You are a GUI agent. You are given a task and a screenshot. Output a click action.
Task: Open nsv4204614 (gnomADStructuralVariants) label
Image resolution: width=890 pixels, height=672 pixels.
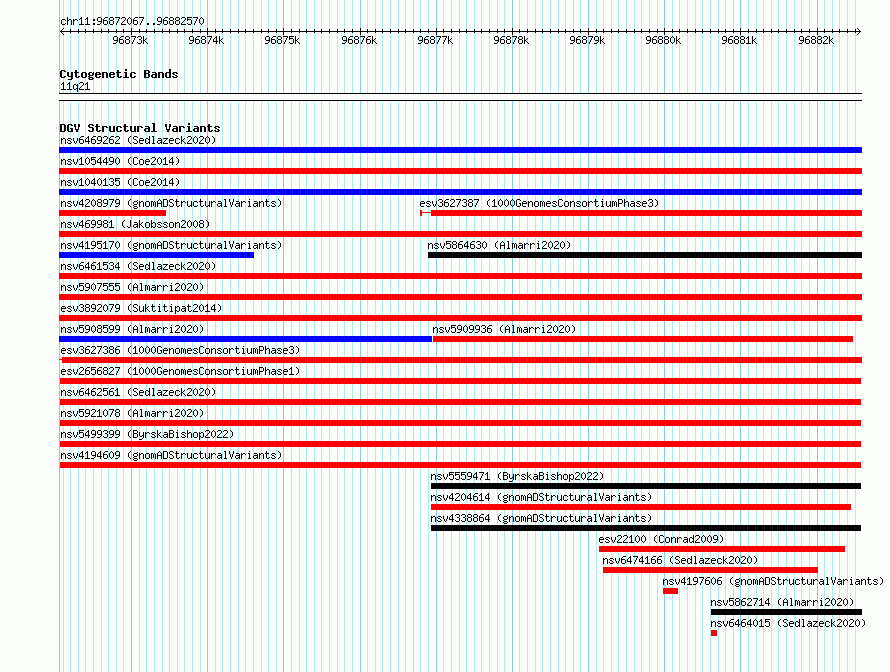click(x=541, y=497)
